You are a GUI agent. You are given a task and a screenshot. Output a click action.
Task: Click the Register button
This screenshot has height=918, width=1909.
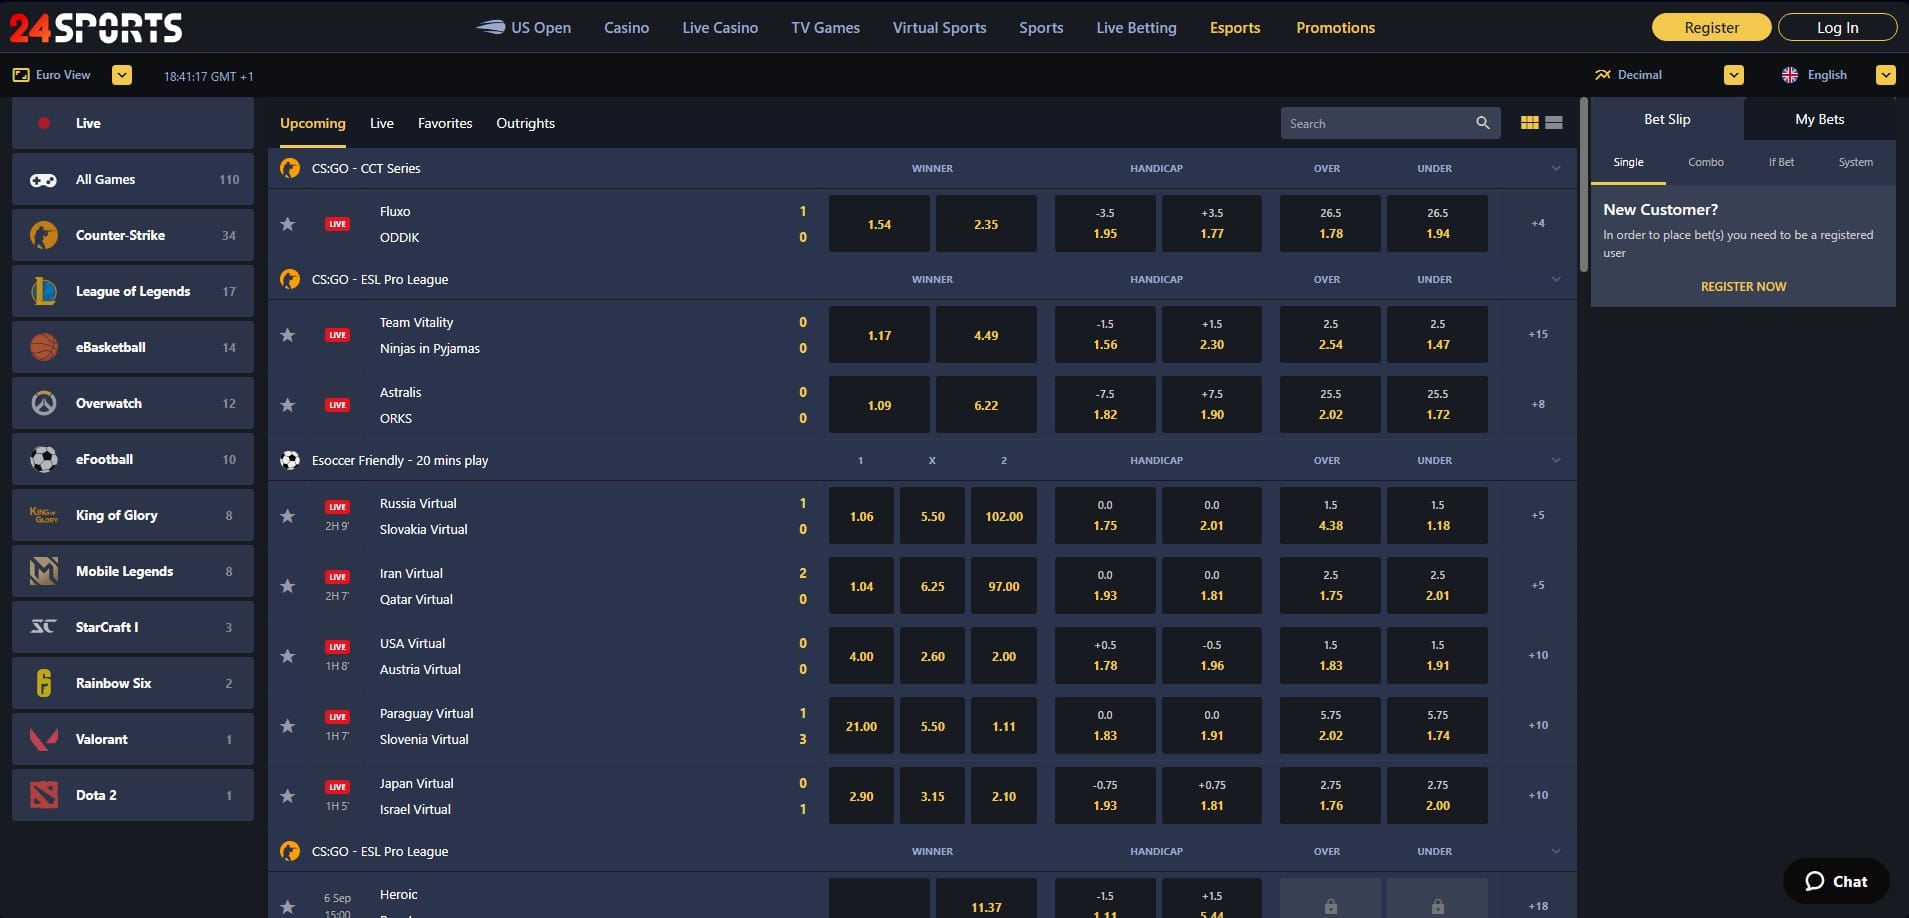[1711, 27]
